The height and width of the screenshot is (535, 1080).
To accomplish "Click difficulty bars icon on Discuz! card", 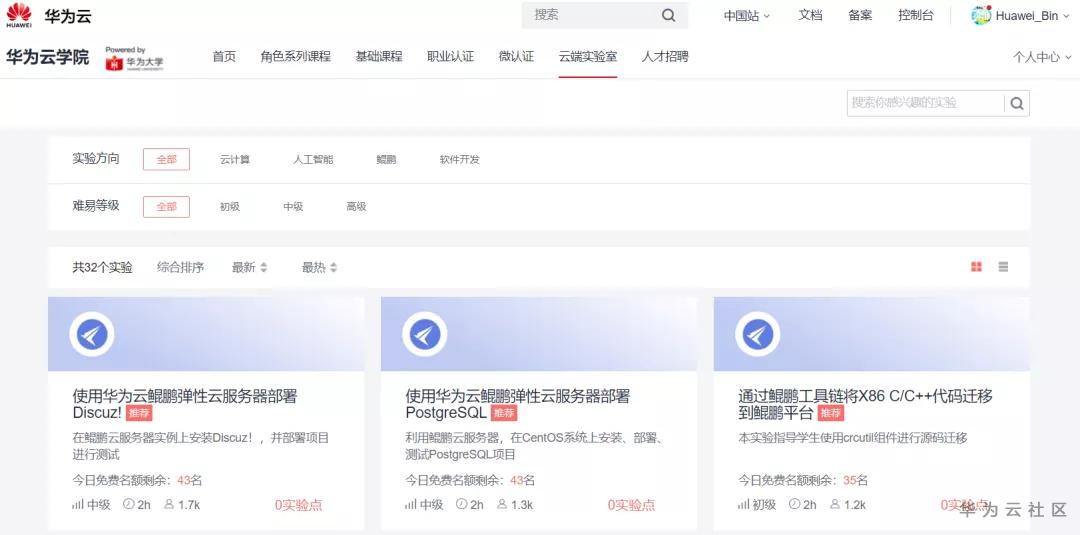I will 77,505.
